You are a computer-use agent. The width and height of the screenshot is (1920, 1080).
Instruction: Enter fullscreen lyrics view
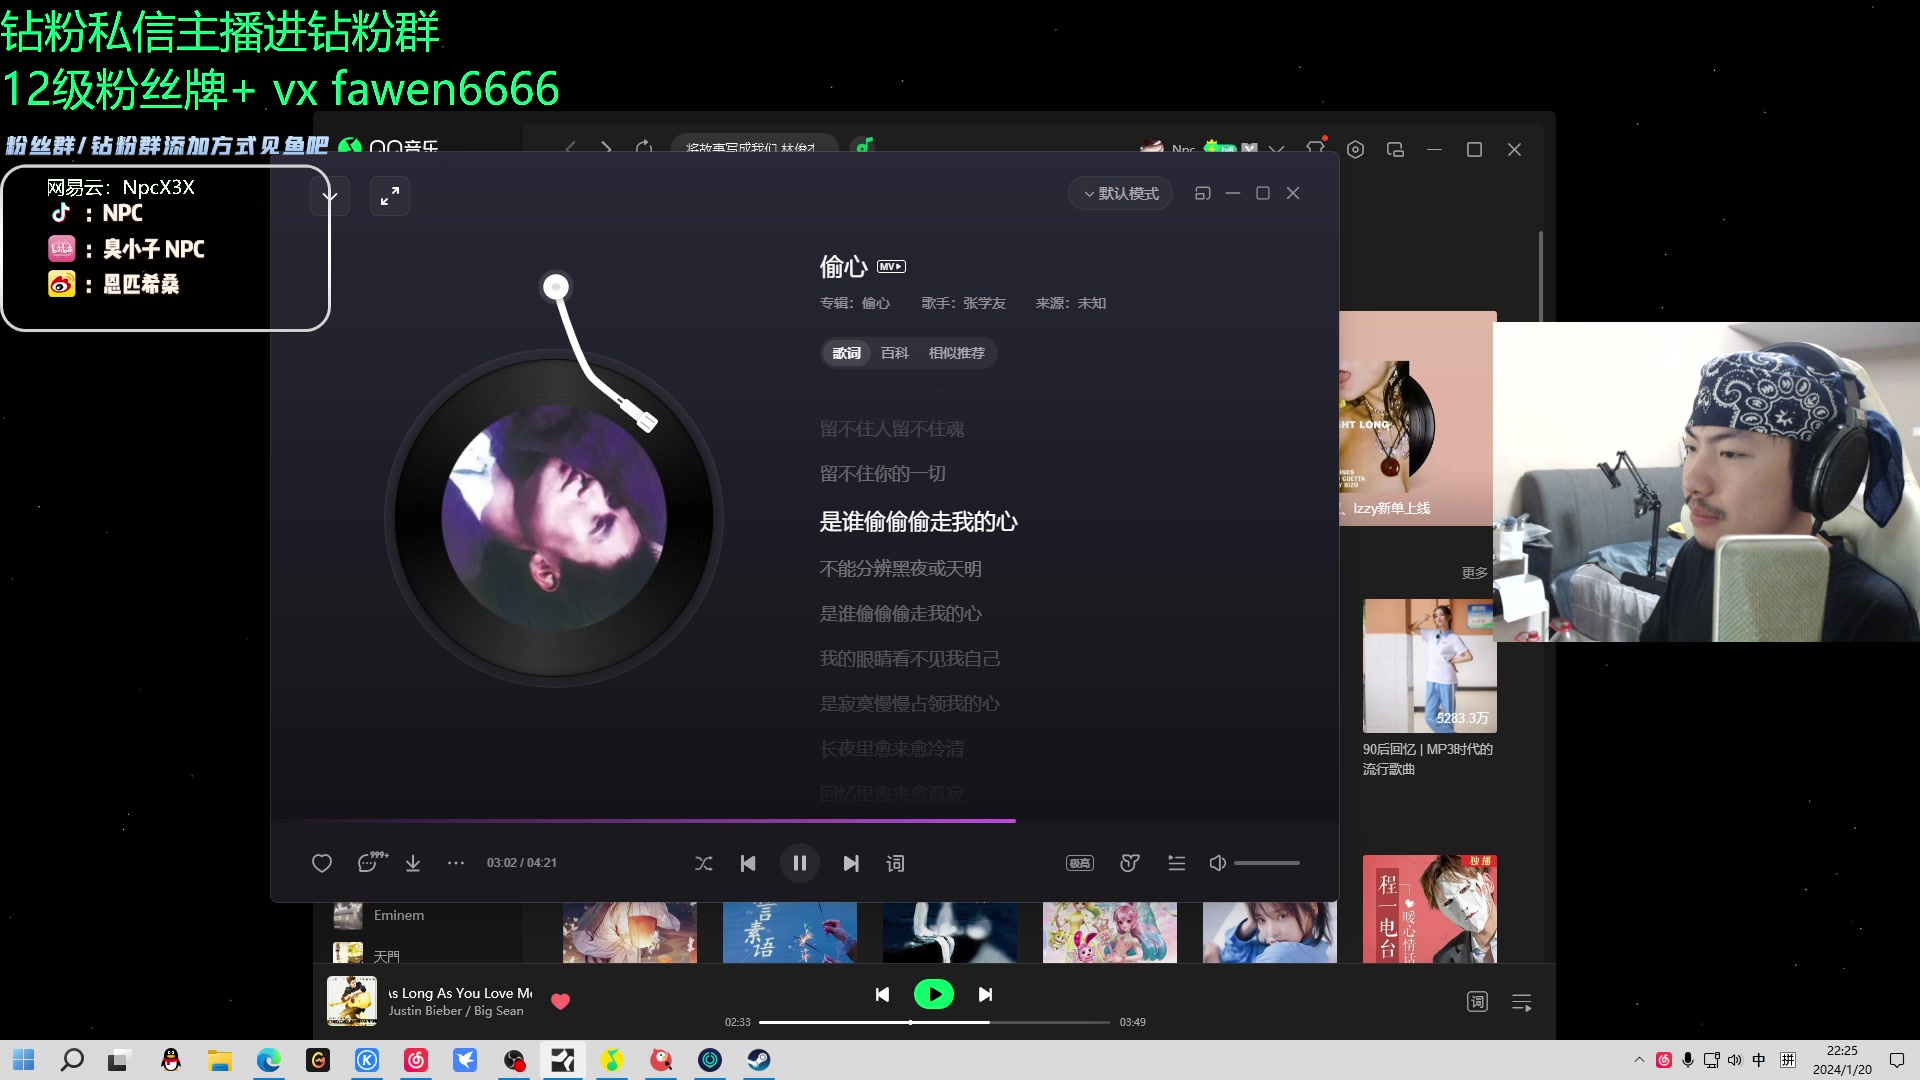click(x=390, y=196)
